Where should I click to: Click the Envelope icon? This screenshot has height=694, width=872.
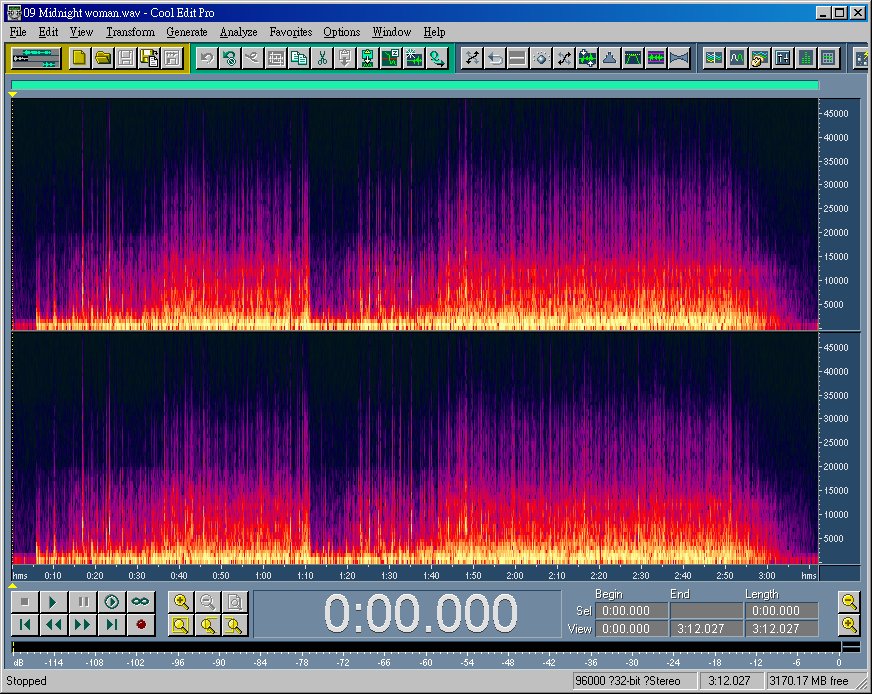[x=610, y=58]
